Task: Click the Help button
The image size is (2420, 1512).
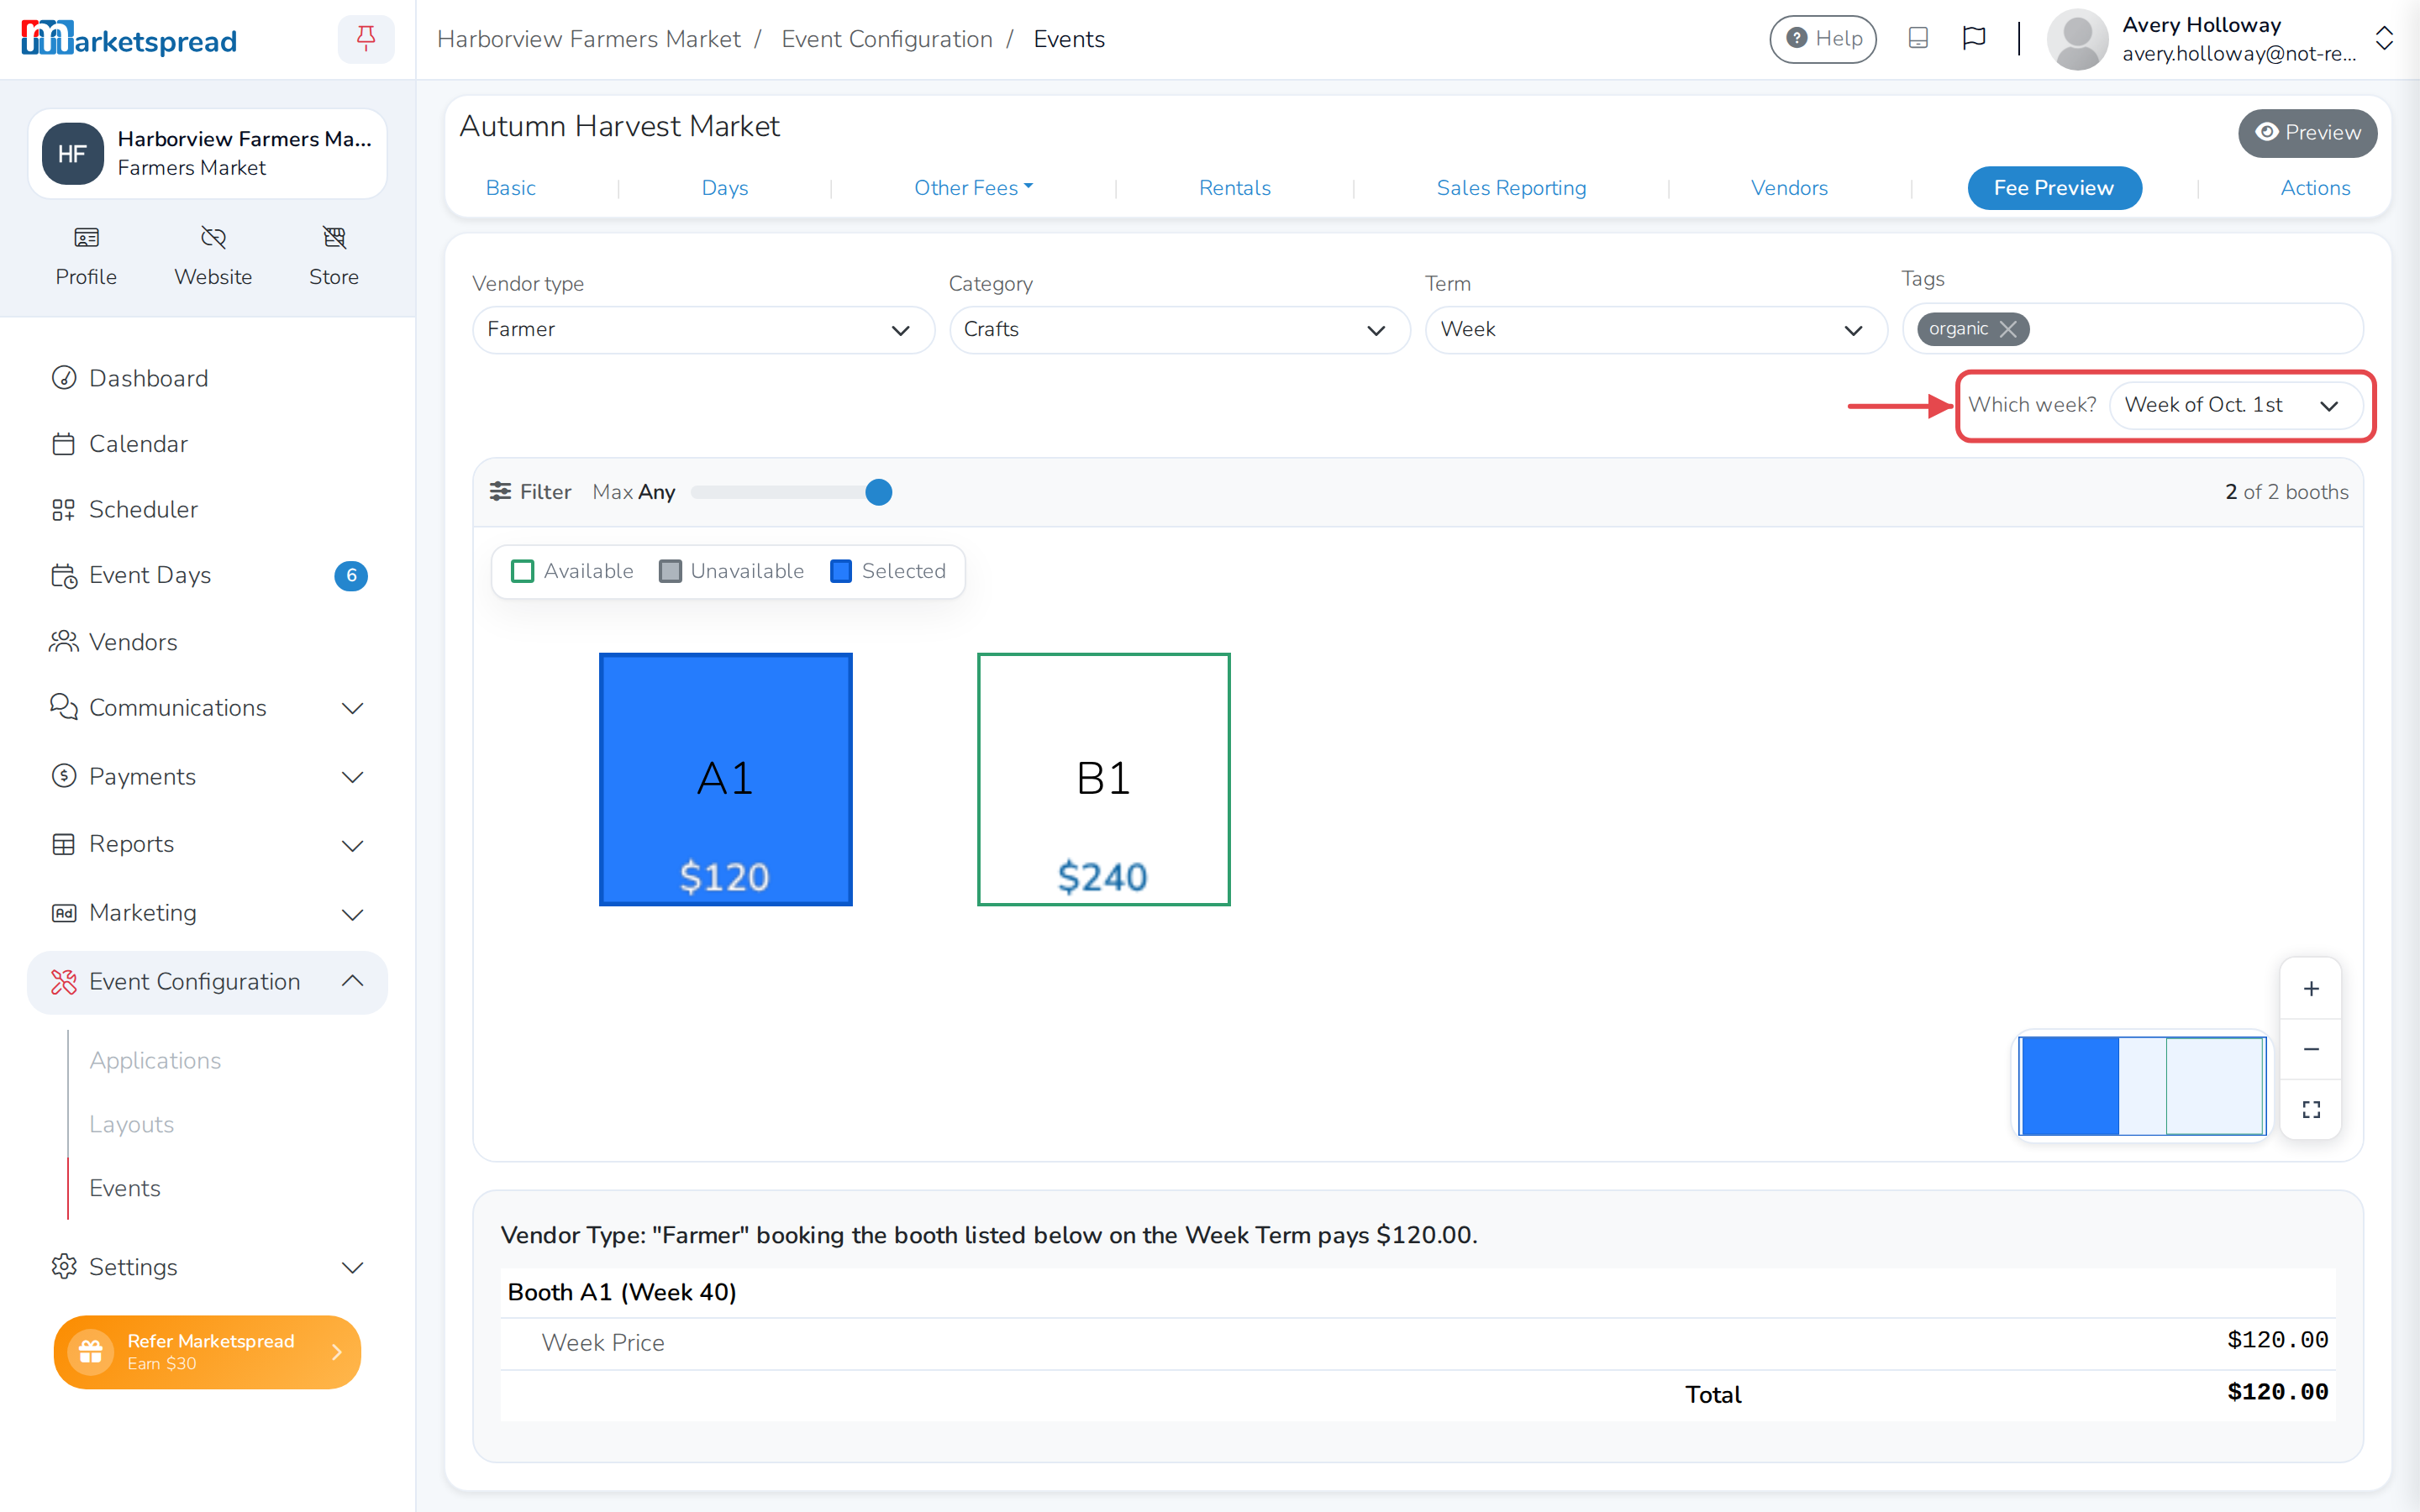Action: coord(1823,39)
